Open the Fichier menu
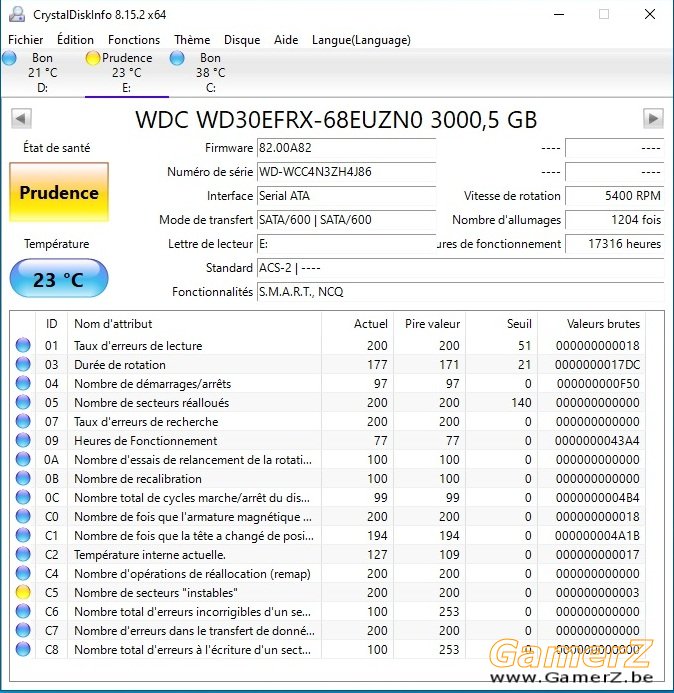 point(26,40)
